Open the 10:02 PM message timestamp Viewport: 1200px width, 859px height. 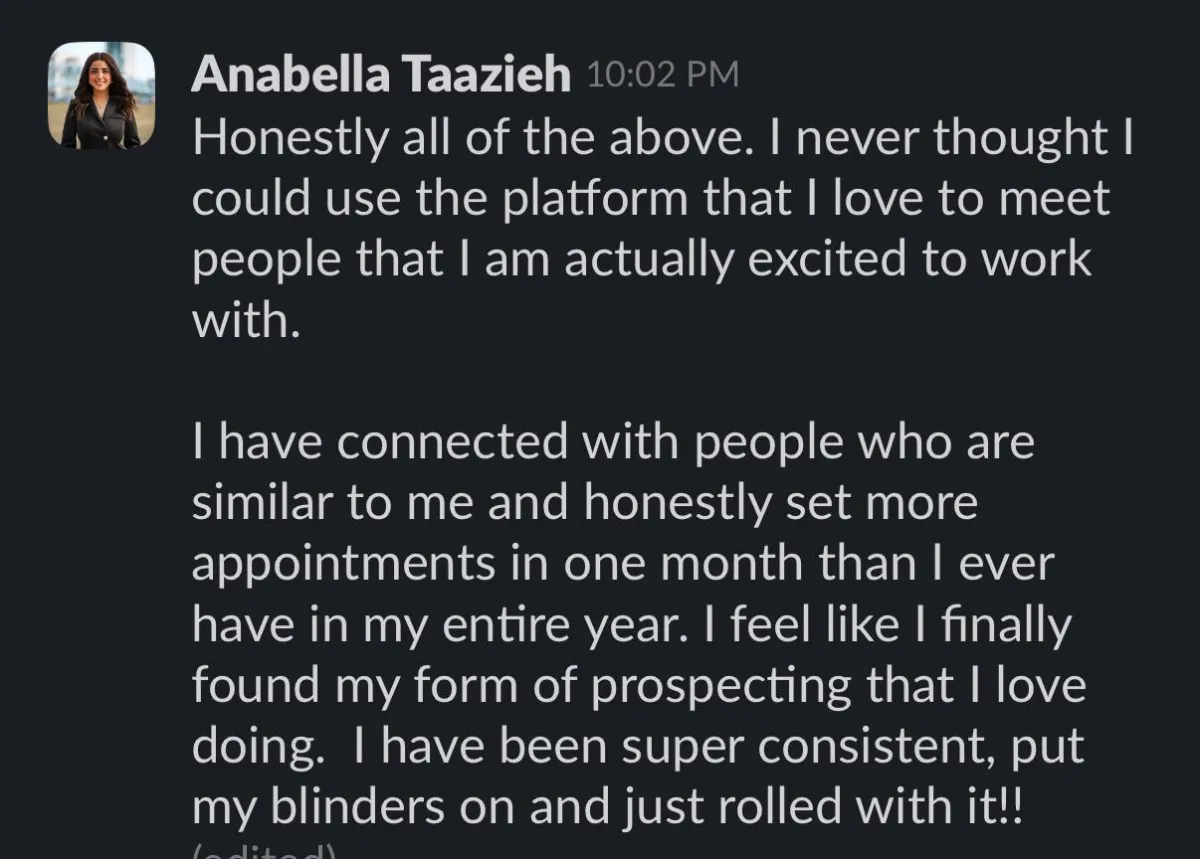[x=660, y=76]
